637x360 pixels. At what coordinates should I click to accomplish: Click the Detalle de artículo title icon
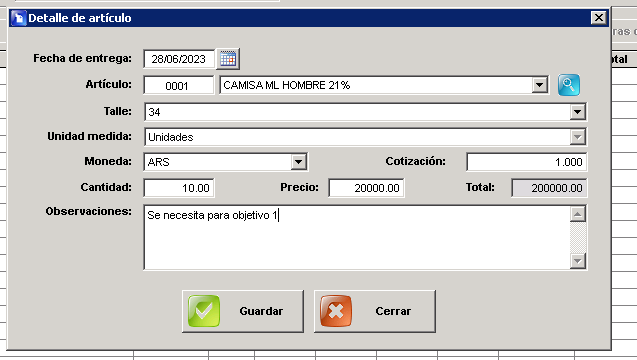click(18, 18)
